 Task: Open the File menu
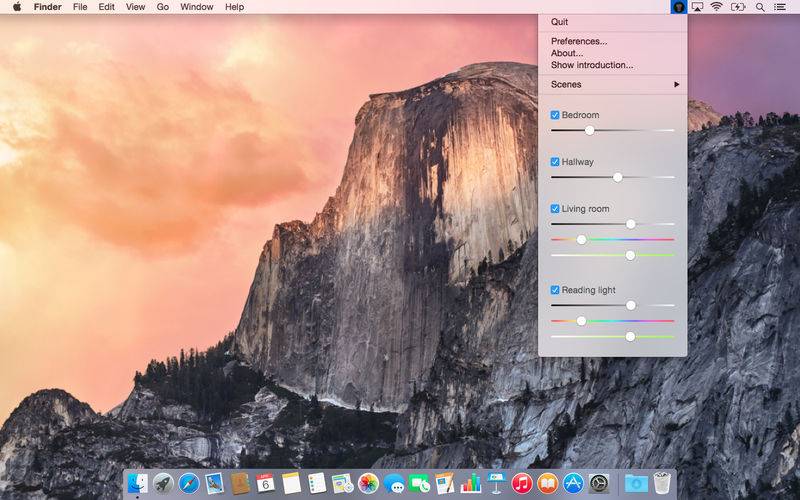pyautogui.click(x=80, y=7)
